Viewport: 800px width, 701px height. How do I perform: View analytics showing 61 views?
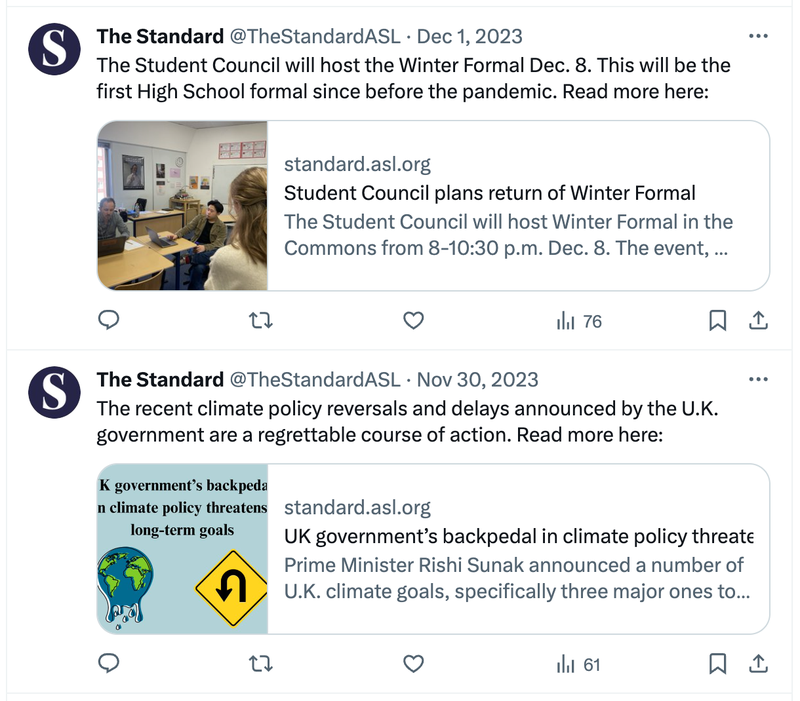[x=579, y=664]
